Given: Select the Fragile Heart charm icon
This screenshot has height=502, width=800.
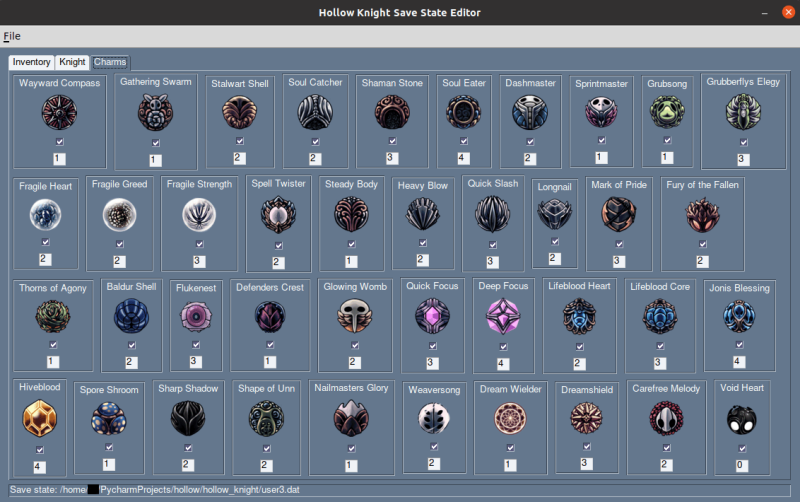Looking at the screenshot, I should (x=45, y=215).
